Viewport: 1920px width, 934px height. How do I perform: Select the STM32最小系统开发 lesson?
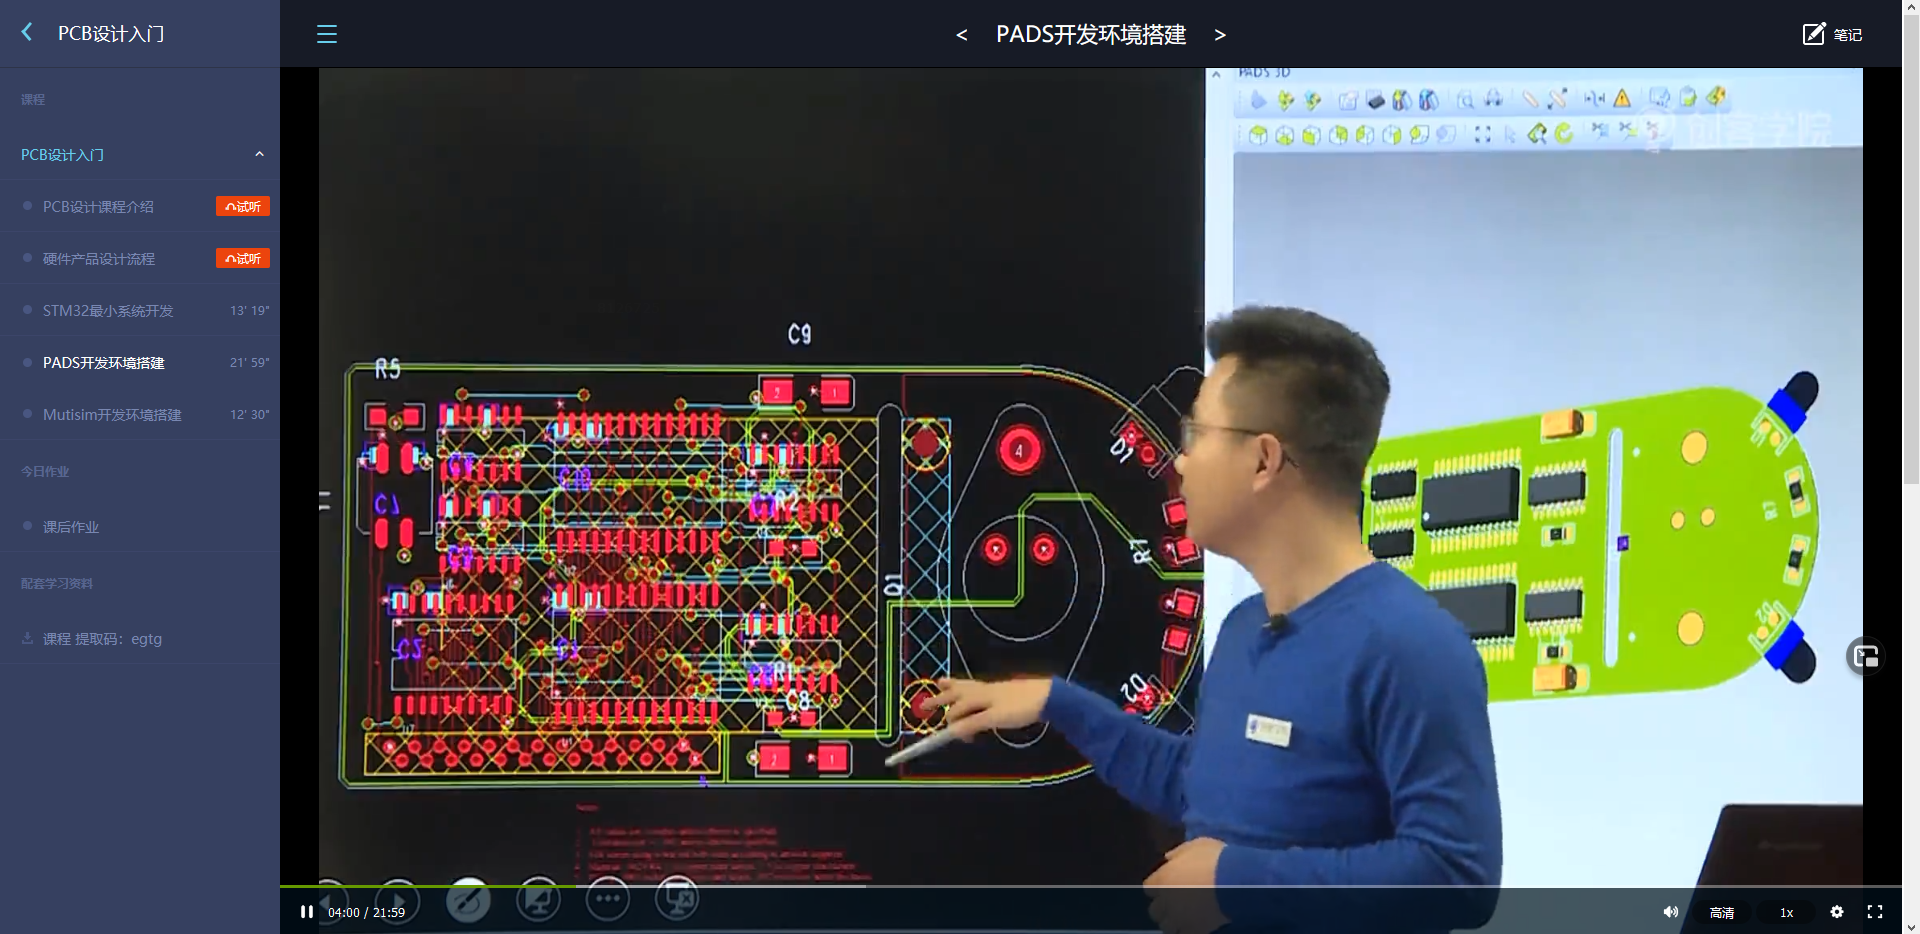click(108, 310)
